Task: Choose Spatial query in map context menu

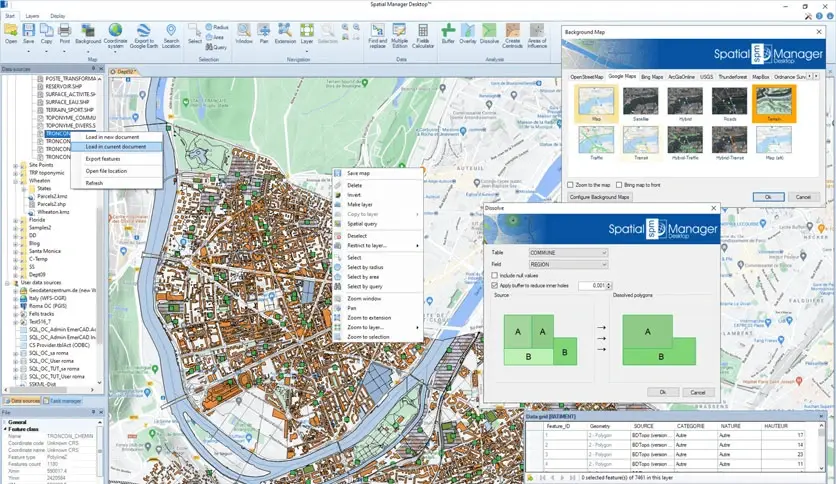Action: pos(363,224)
